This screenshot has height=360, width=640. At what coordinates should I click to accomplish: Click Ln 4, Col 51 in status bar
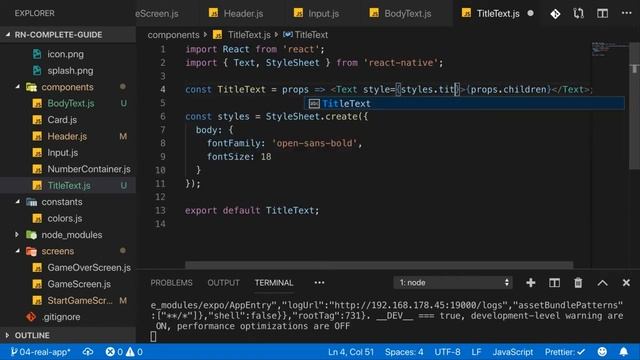click(351, 352)
